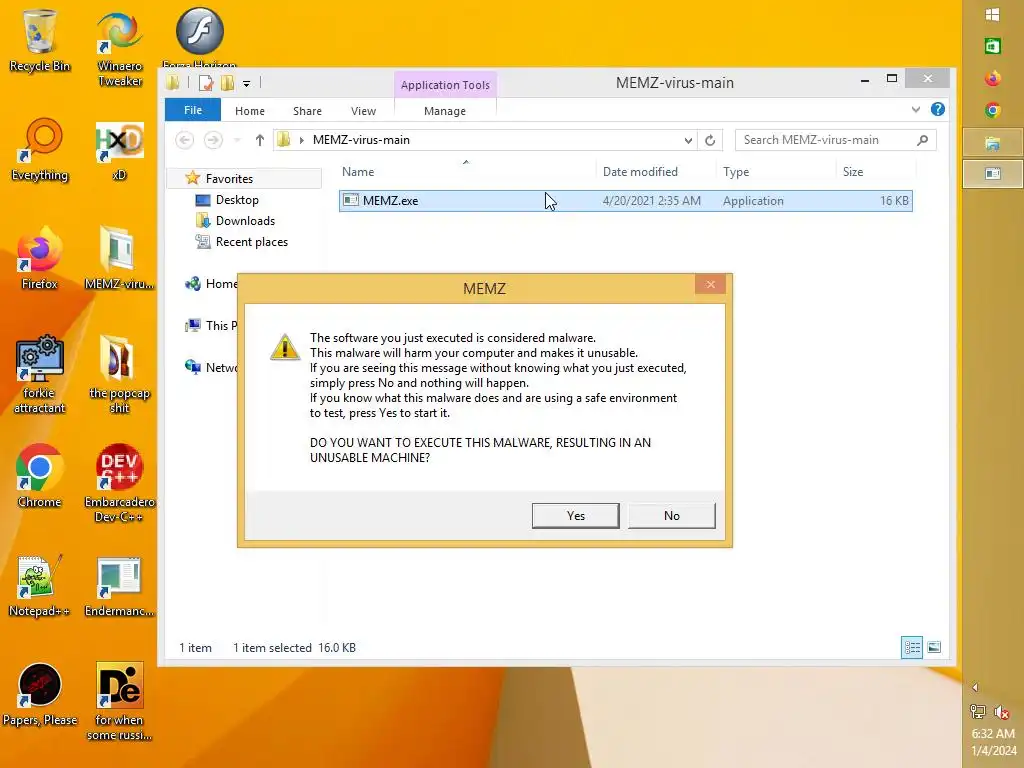Image resolution: width=1024 pixels, height=768 pixels.
Task: Open Explorer Help button
Action: (x=938, y=109)
